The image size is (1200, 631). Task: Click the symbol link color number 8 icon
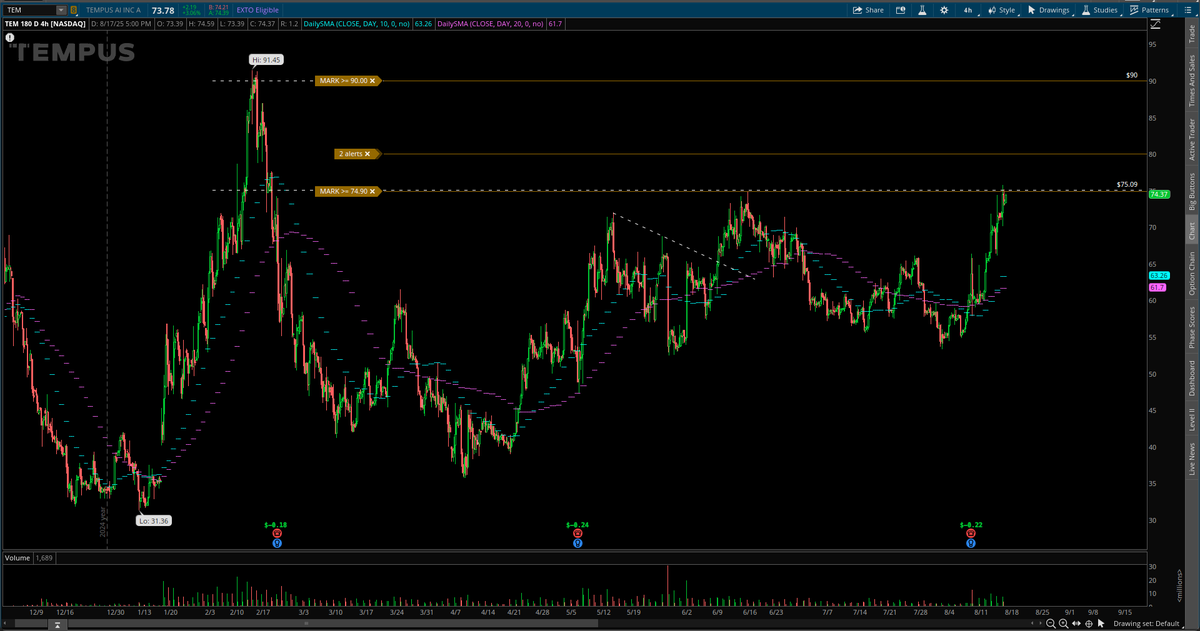click(74, 10)
